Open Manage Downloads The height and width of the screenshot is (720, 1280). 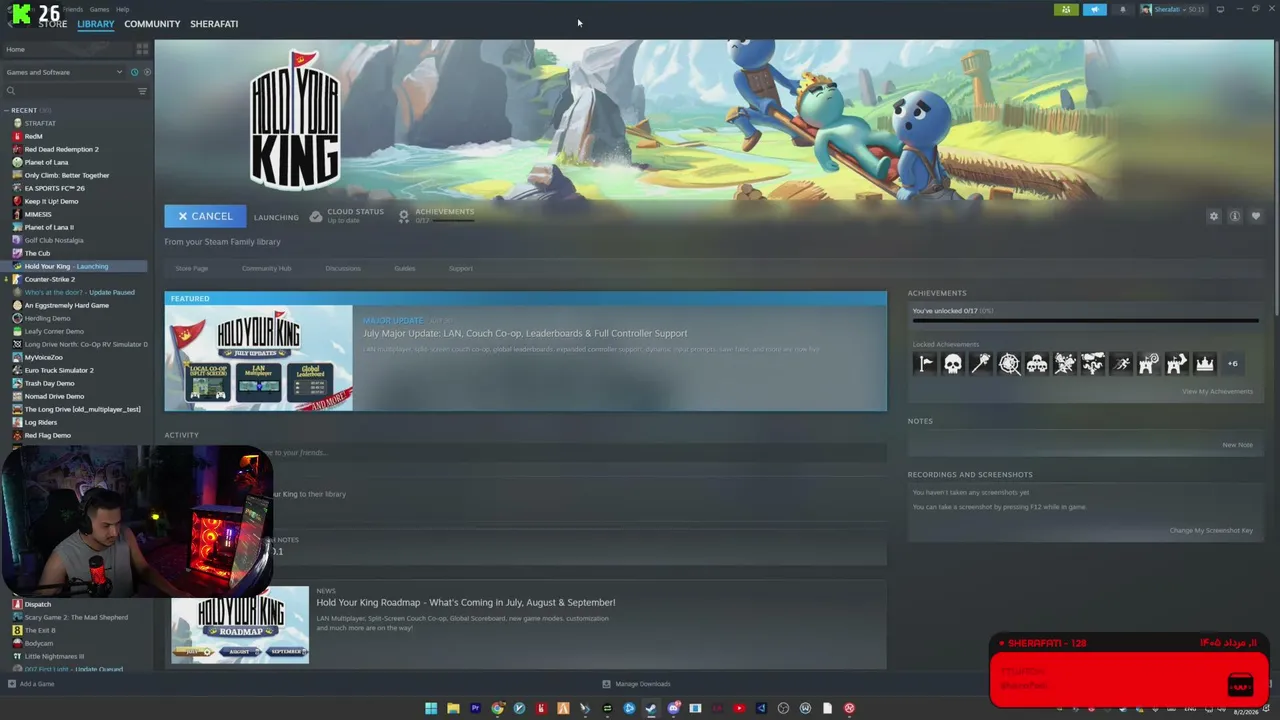click(x=636, y=684)
